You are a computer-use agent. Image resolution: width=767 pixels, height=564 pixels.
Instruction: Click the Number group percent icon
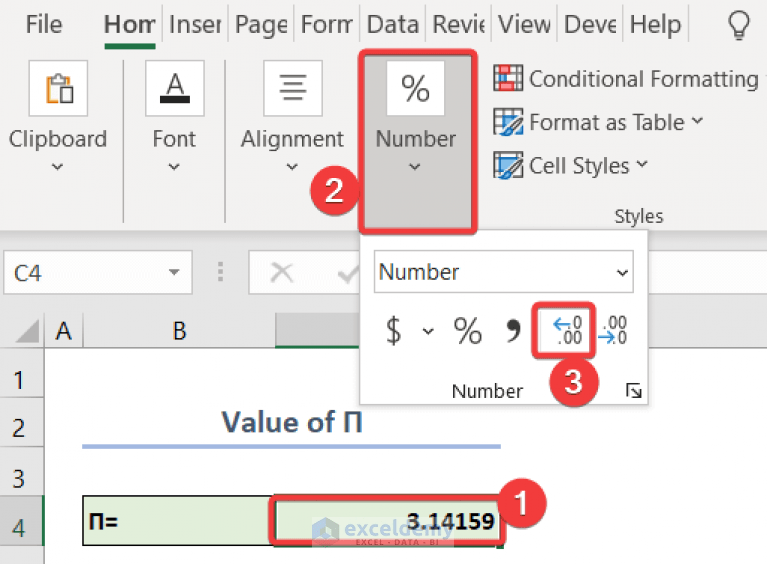[x=415, y=88]
